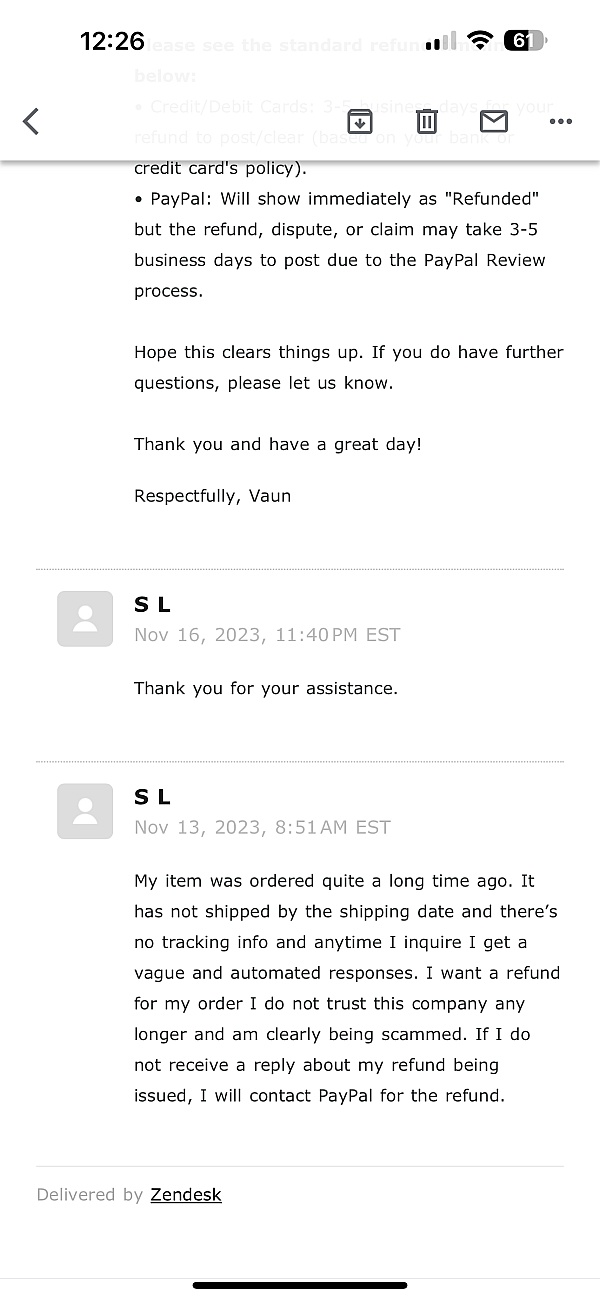Archive this email with the box-arrow icon
Screen dimensions: 600x1300
(360, 121)
